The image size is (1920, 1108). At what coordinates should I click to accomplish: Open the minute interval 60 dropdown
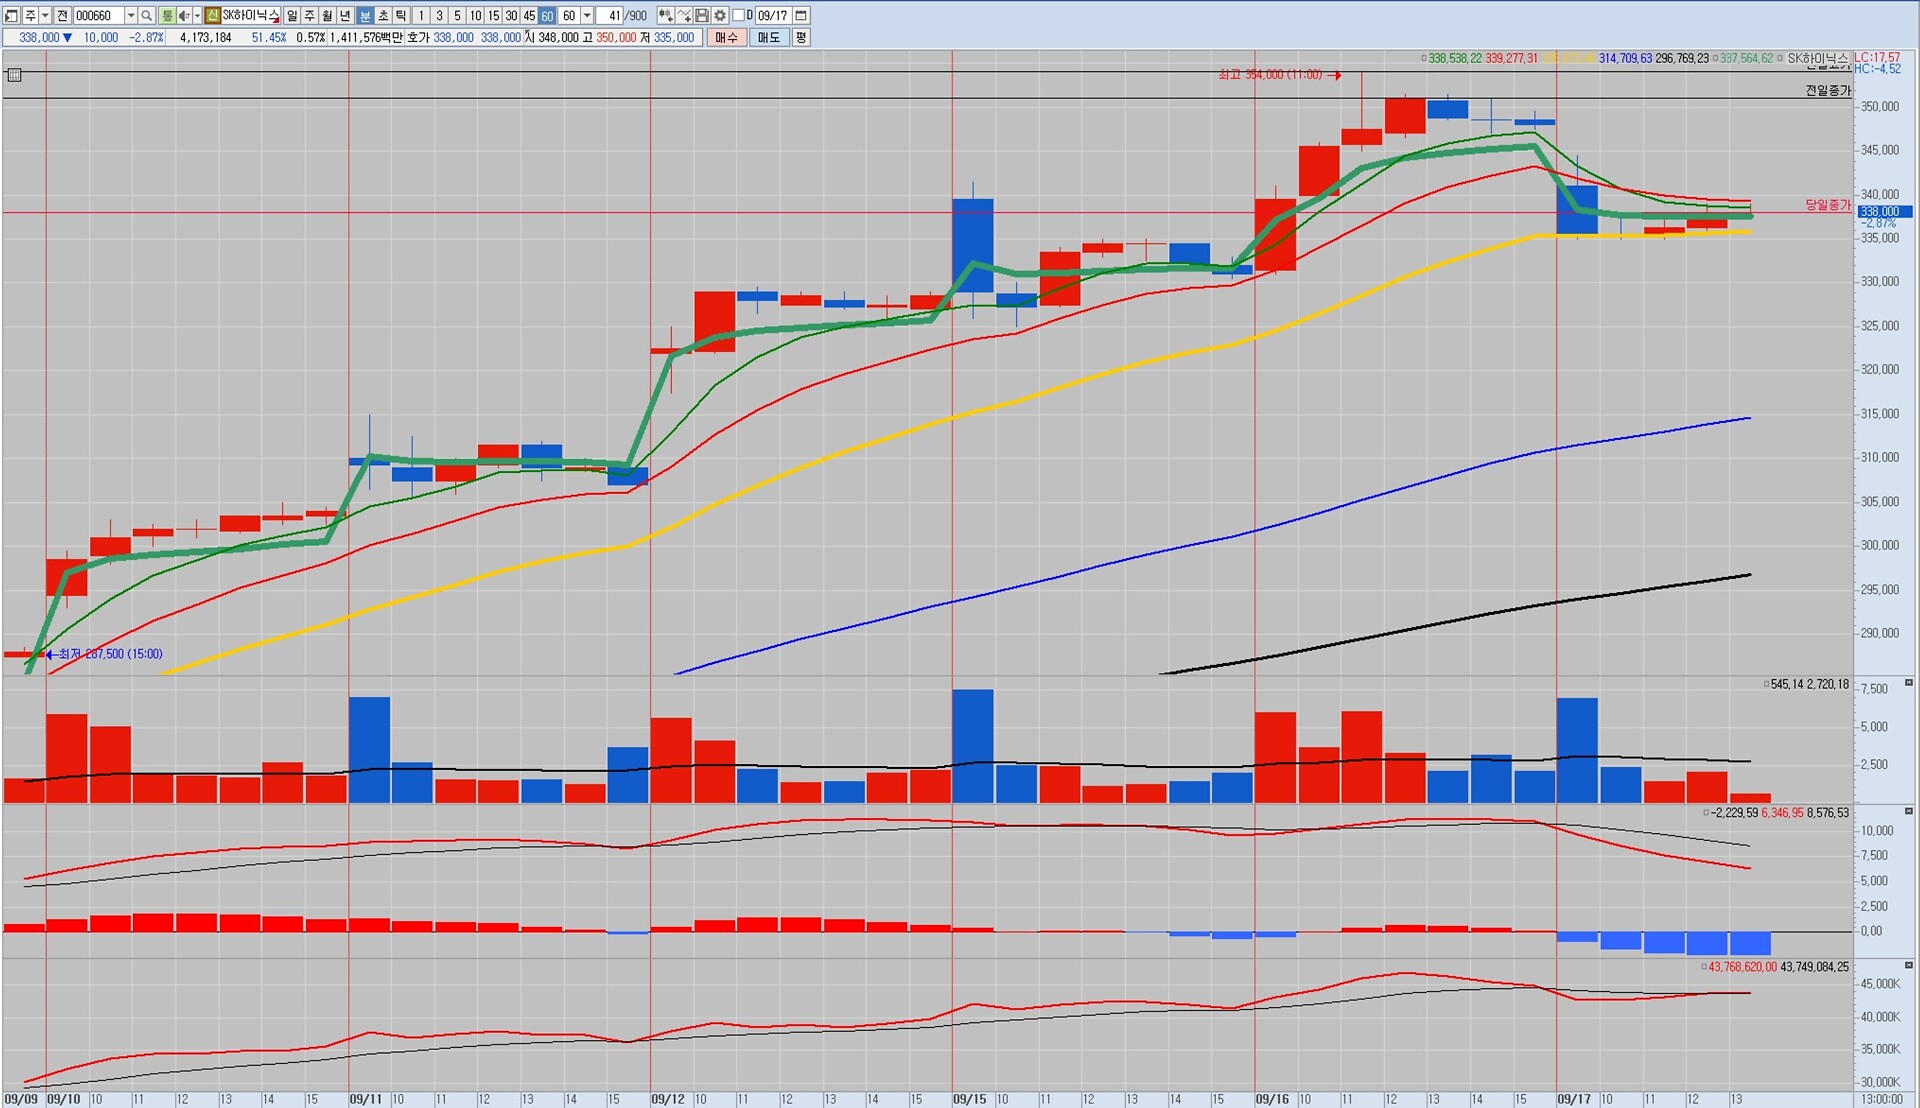(587, 16)
